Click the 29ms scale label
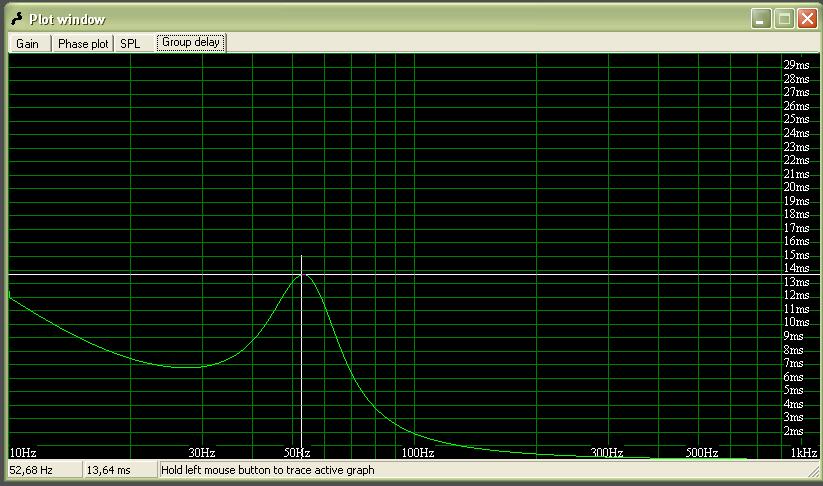 pyautogui.click(x=796, y=65)
